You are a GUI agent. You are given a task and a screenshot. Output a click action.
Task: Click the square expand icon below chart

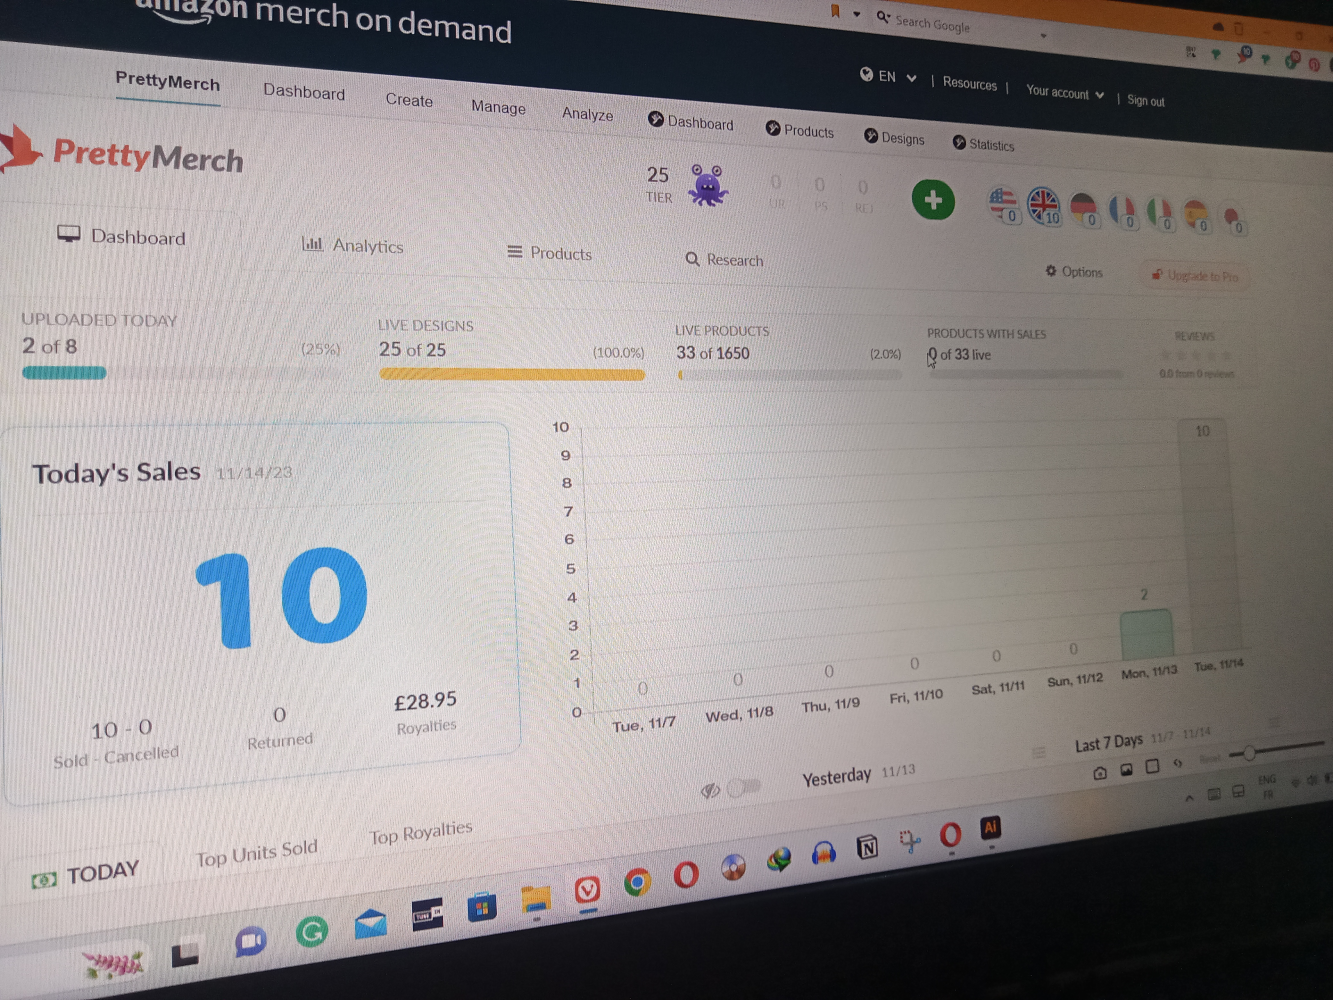(x=1152, y=766)
